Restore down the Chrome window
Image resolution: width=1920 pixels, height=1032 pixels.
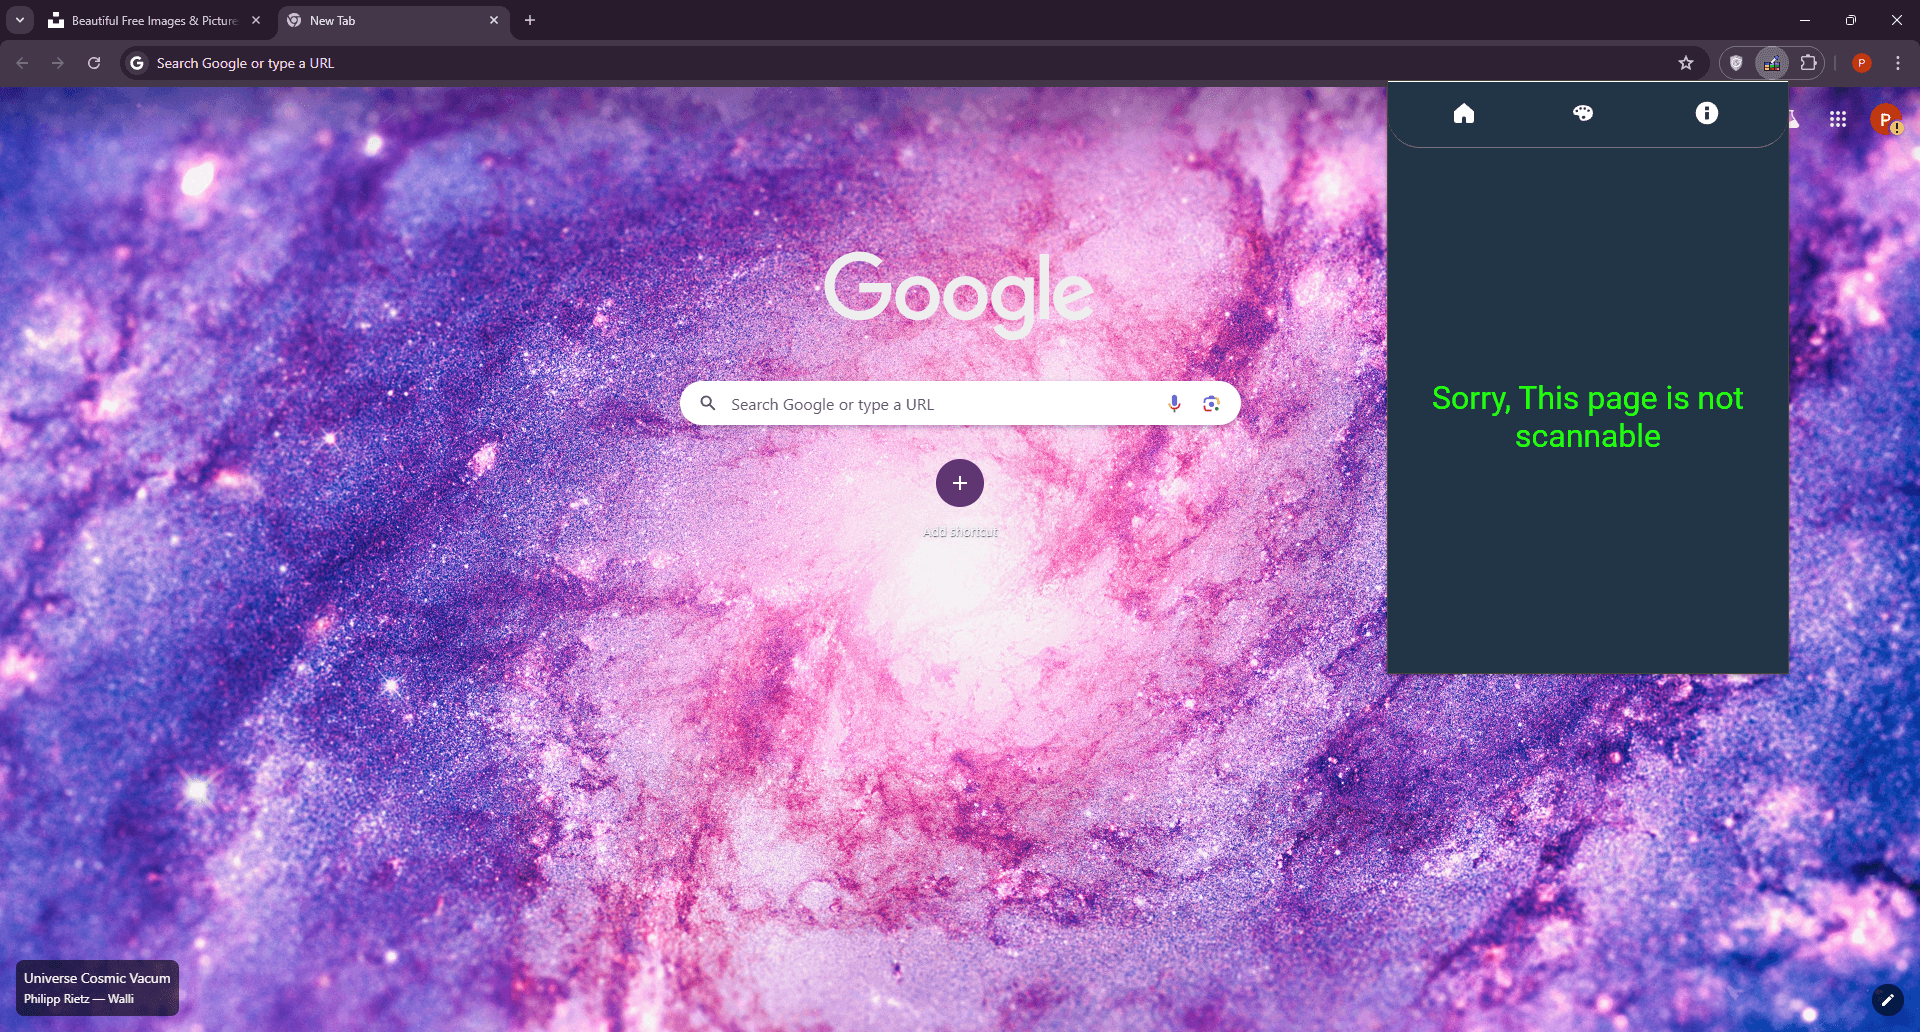[1851, 20]
